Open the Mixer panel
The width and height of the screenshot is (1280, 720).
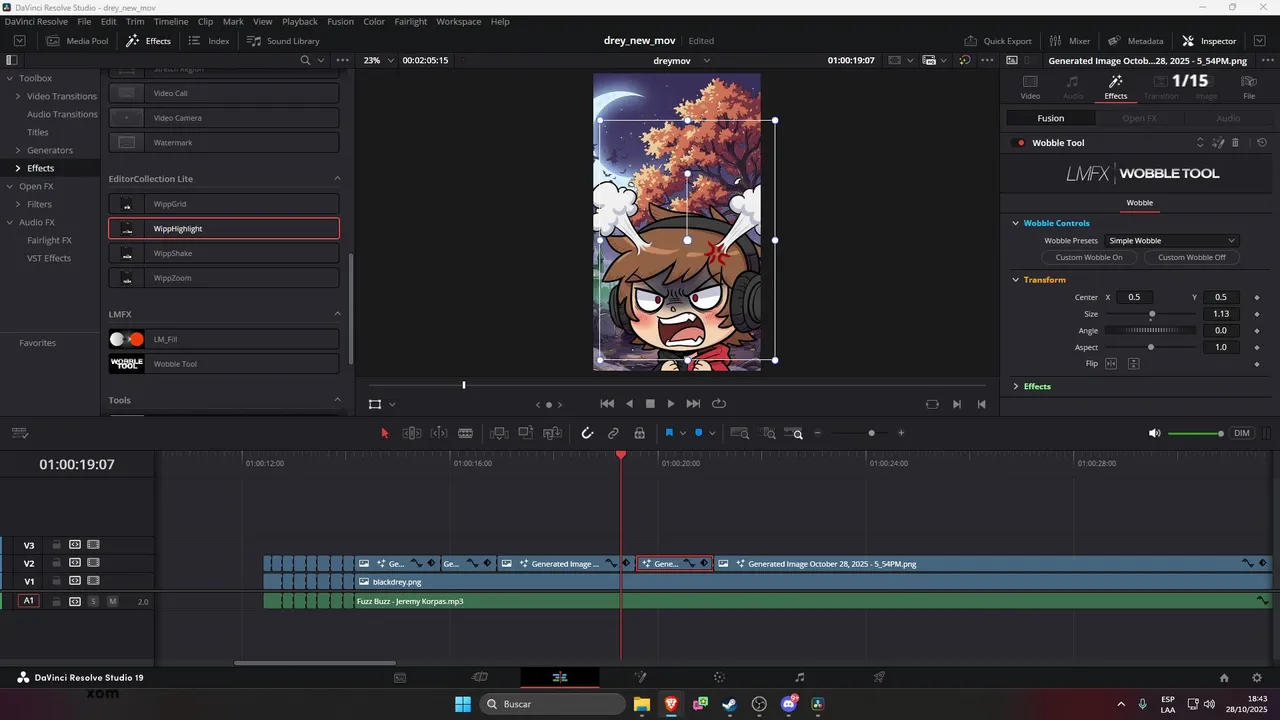[1069, 41]
